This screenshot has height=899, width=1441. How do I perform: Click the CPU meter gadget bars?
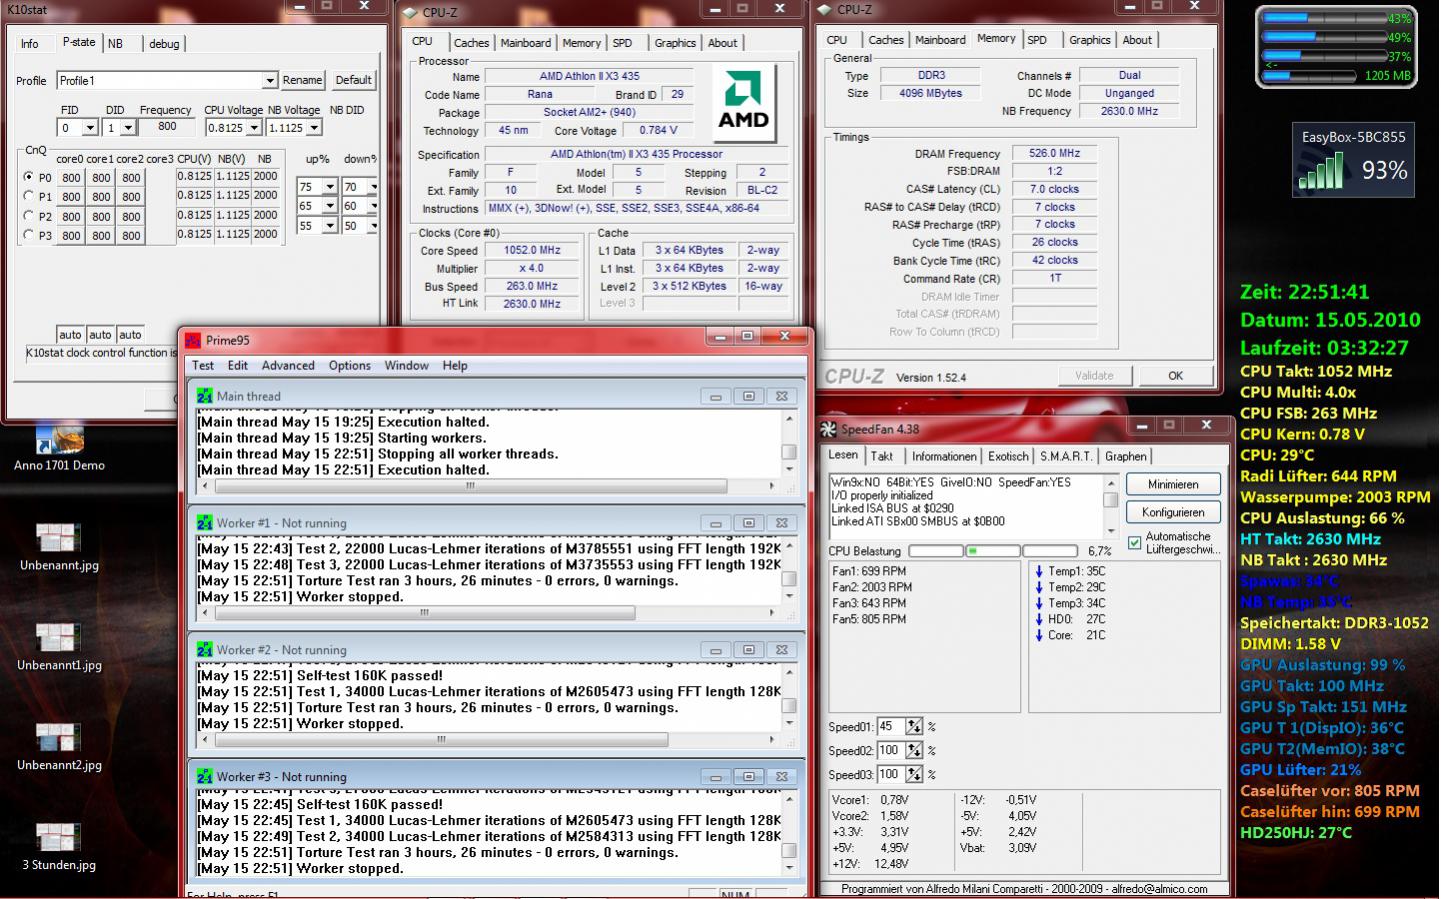click(x=1335, y=47)
